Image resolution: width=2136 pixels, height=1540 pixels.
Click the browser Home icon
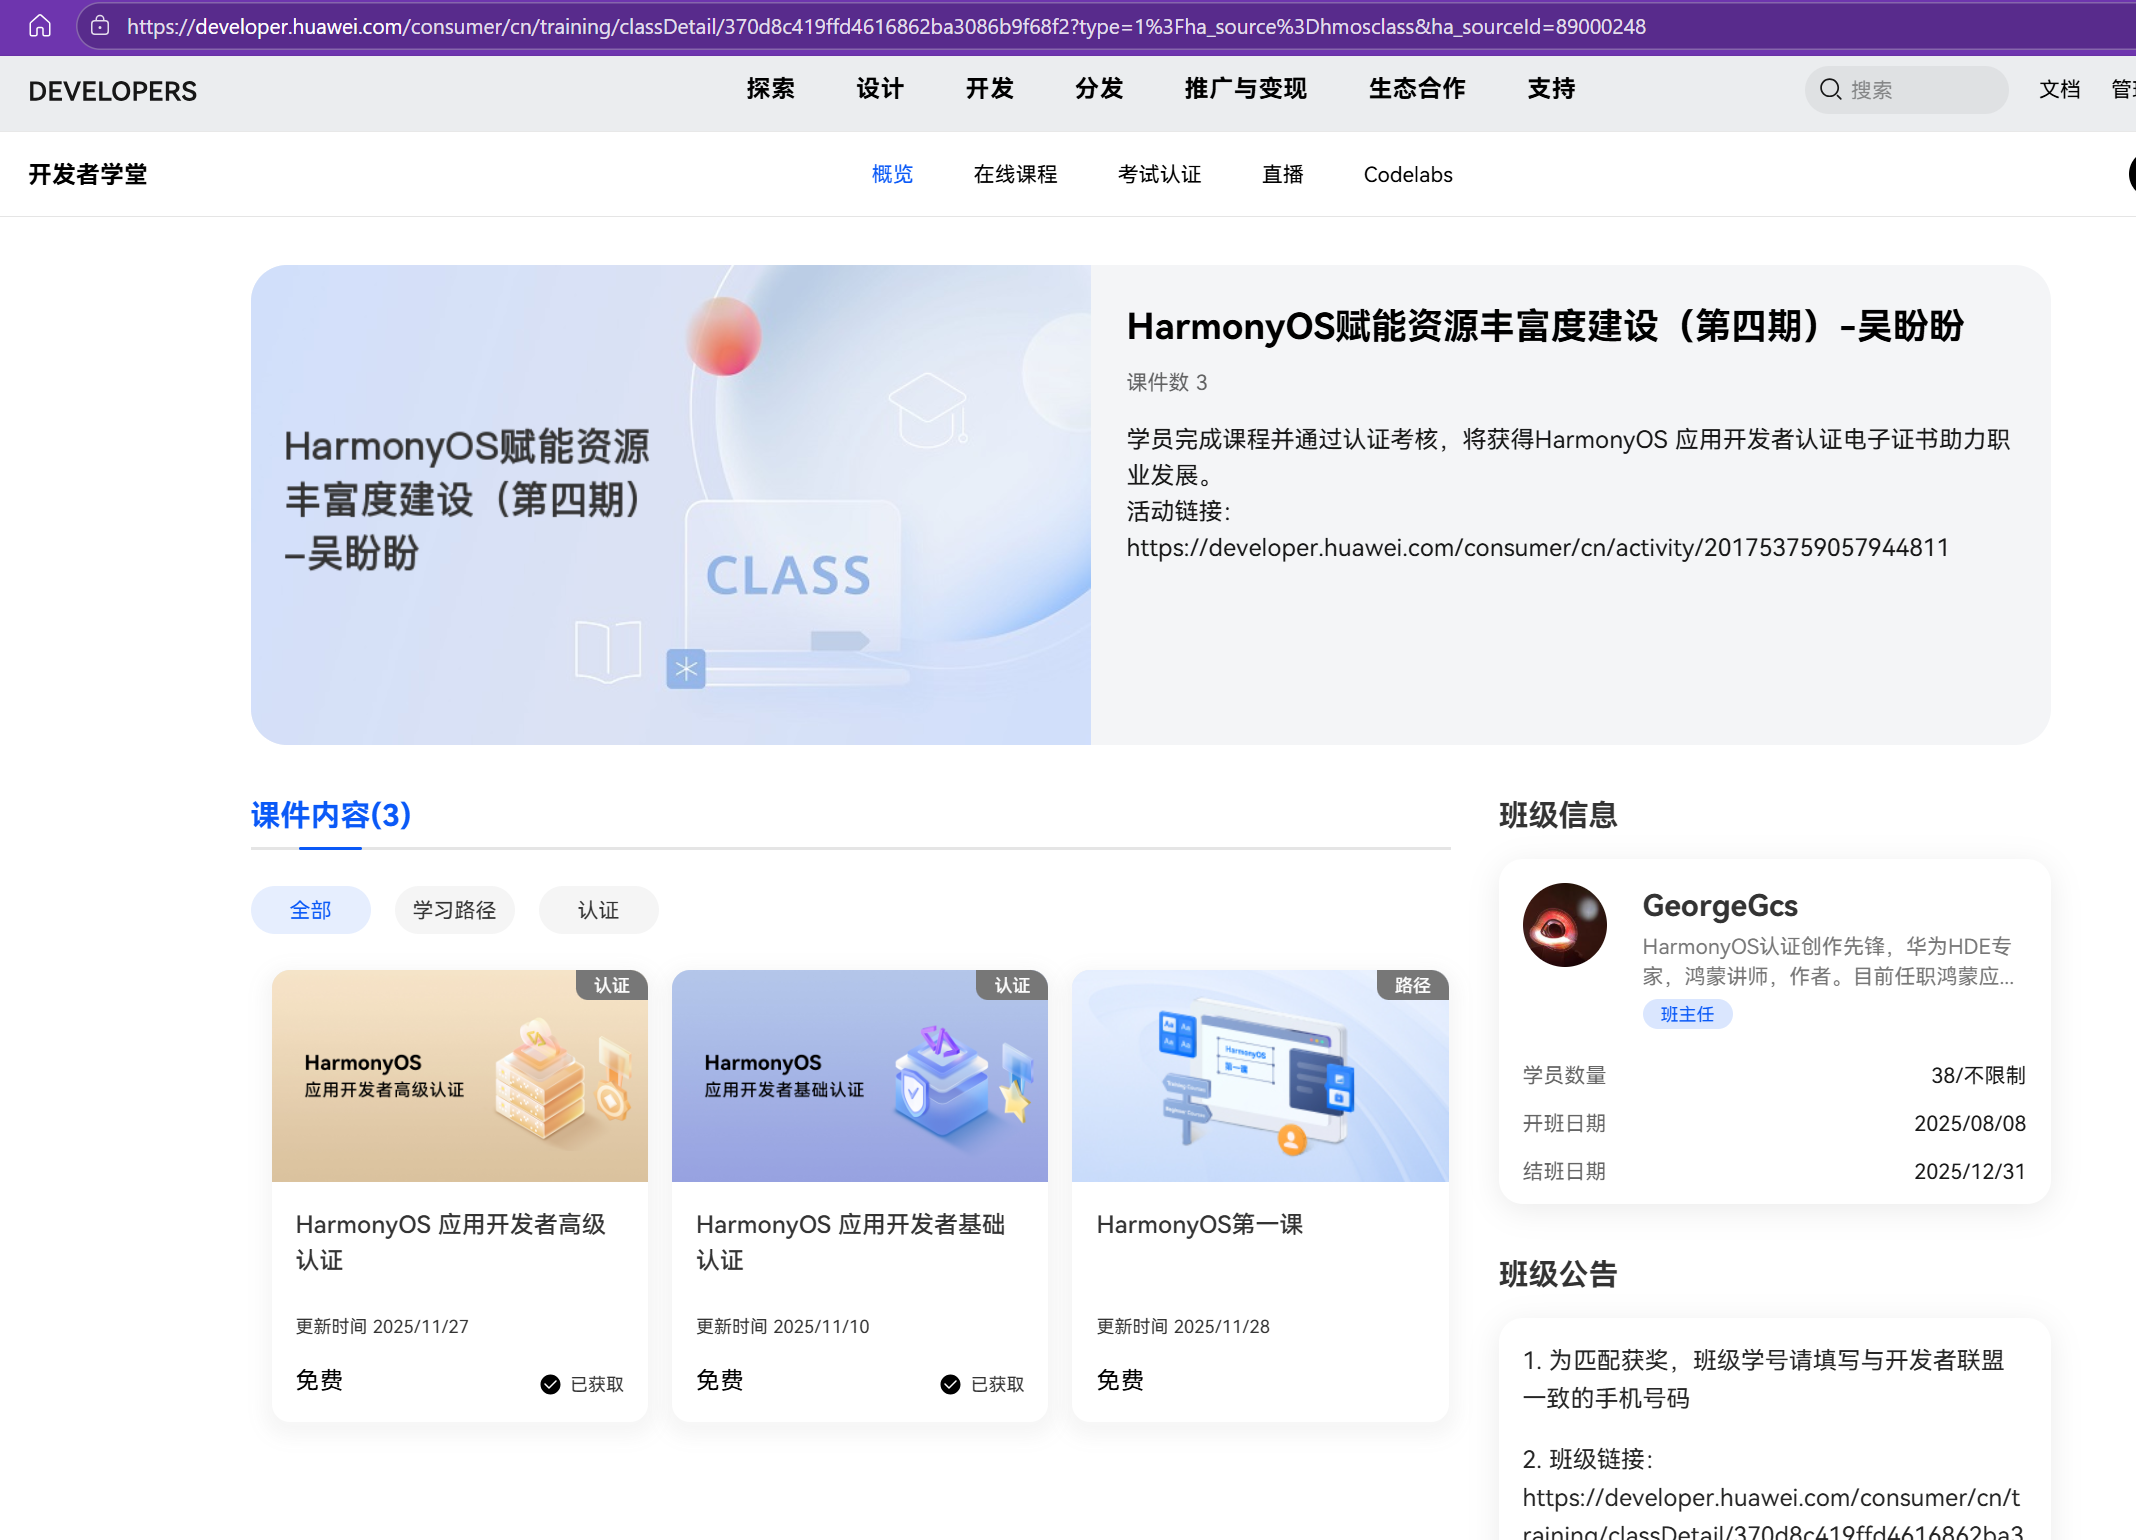[x=39, y=26]
